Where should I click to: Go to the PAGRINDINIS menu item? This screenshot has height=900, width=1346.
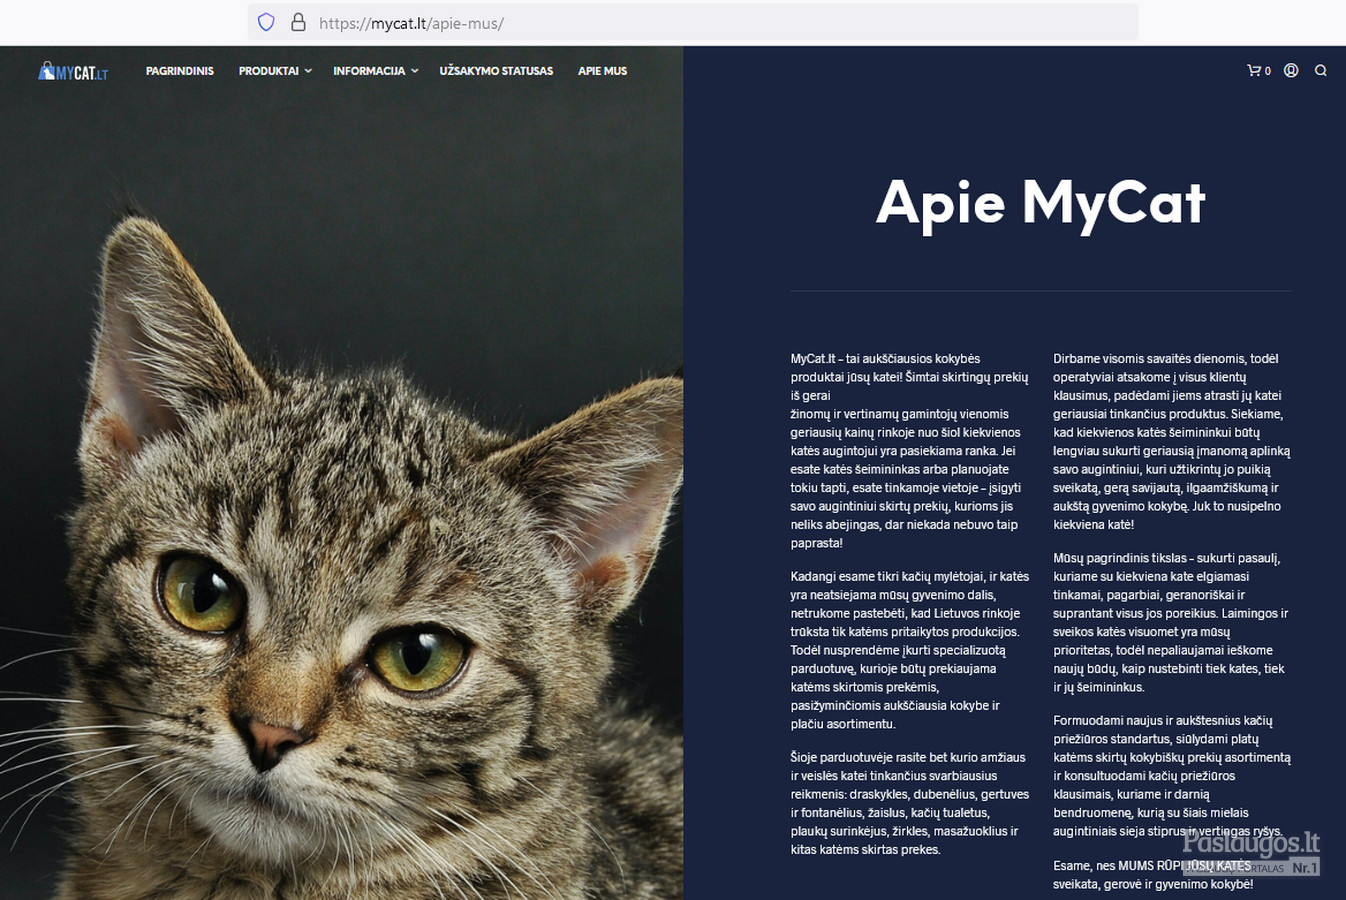180,71
